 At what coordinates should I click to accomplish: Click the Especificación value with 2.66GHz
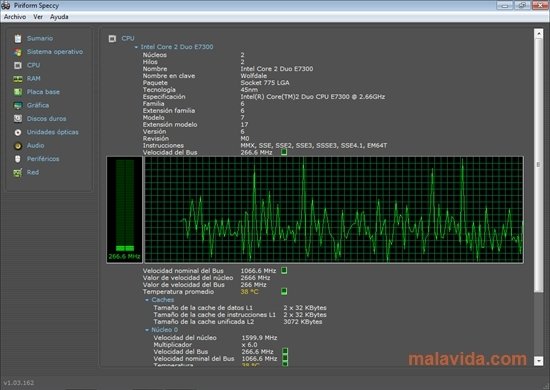pos(313,96)
